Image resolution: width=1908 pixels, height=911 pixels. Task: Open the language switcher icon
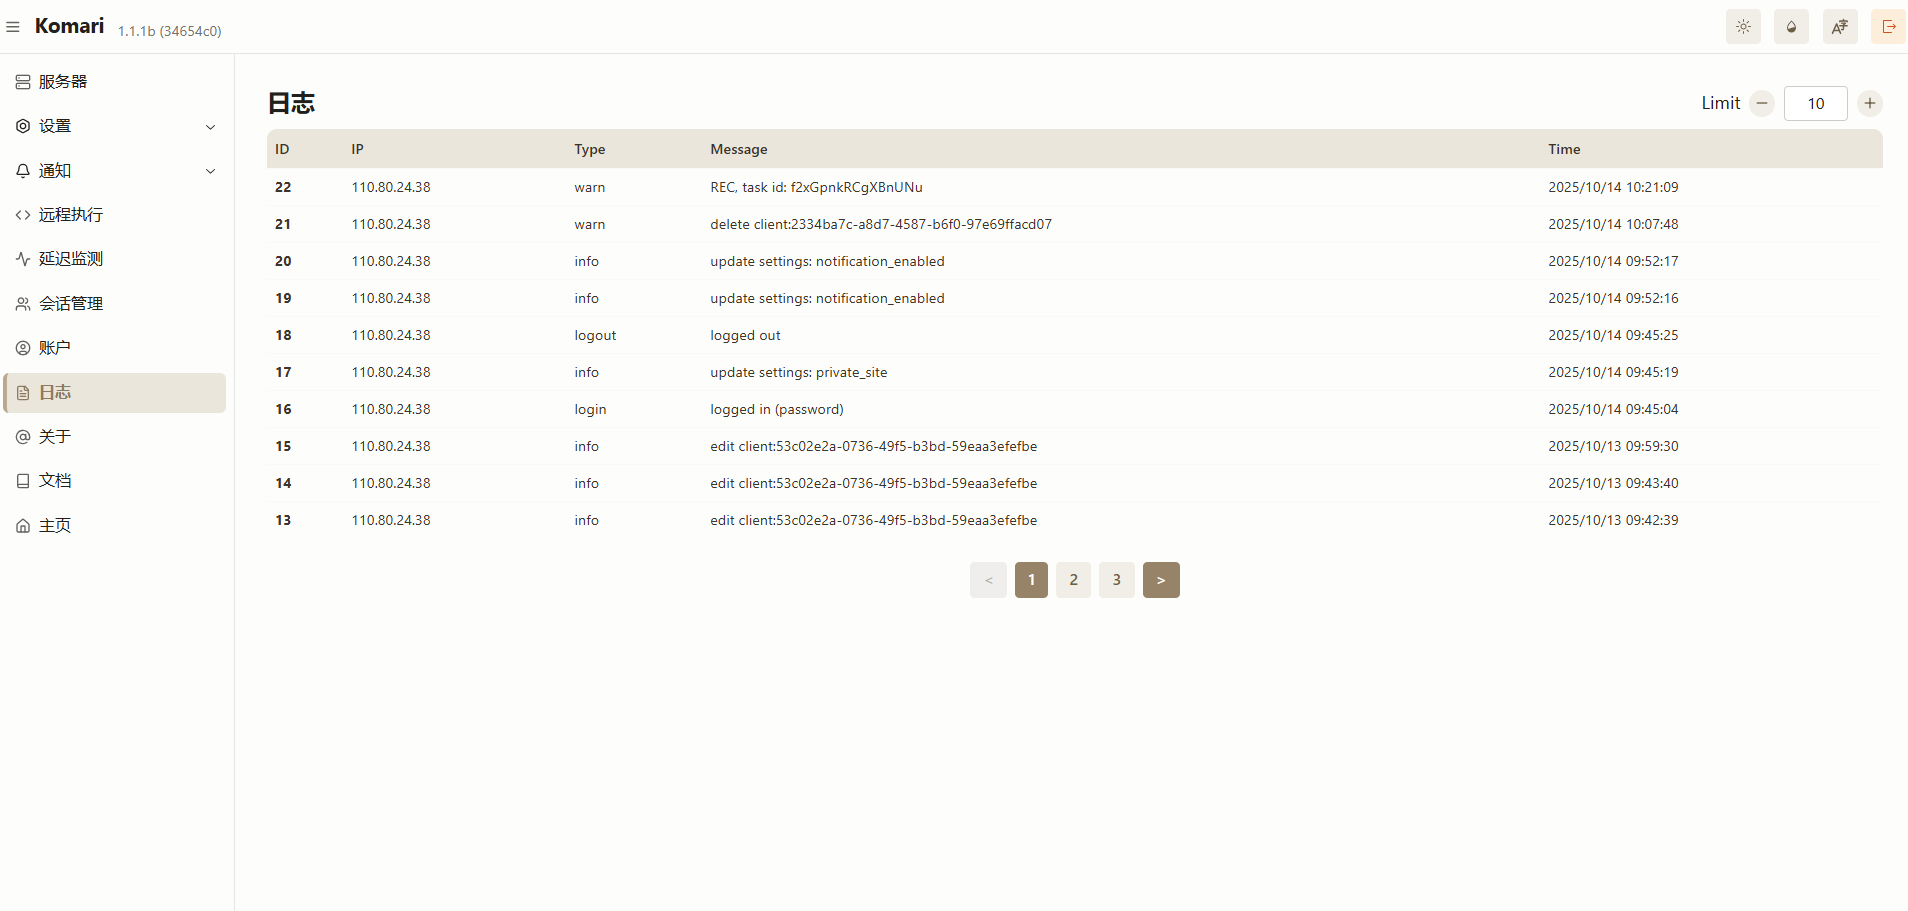click(1839, 26)
